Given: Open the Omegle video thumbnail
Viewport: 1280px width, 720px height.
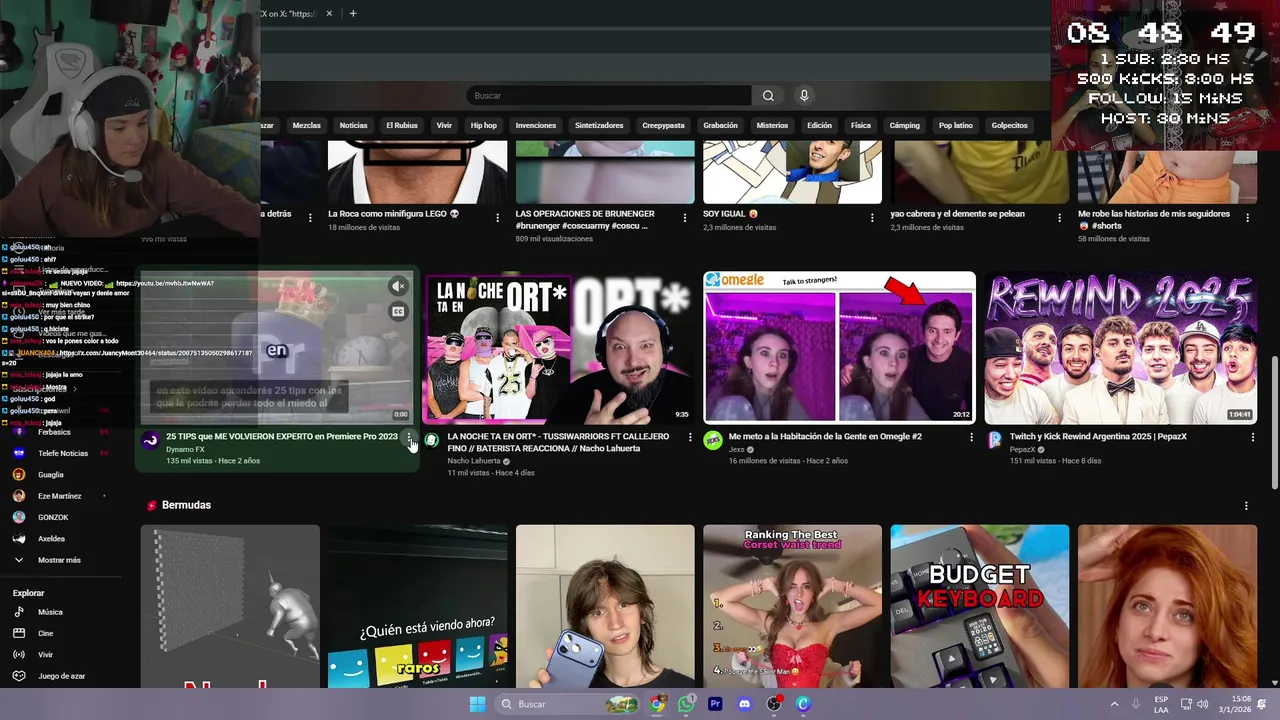Looking at the screenshot, I should click(x=839, y=348).
